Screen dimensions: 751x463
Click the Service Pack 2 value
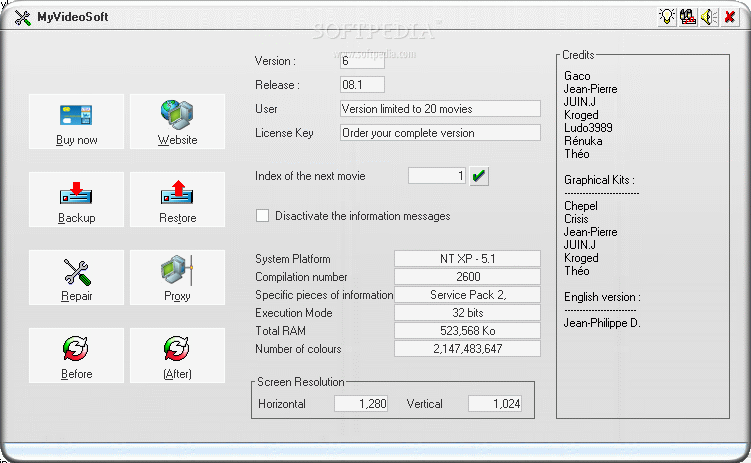click(x=467, y=295)
